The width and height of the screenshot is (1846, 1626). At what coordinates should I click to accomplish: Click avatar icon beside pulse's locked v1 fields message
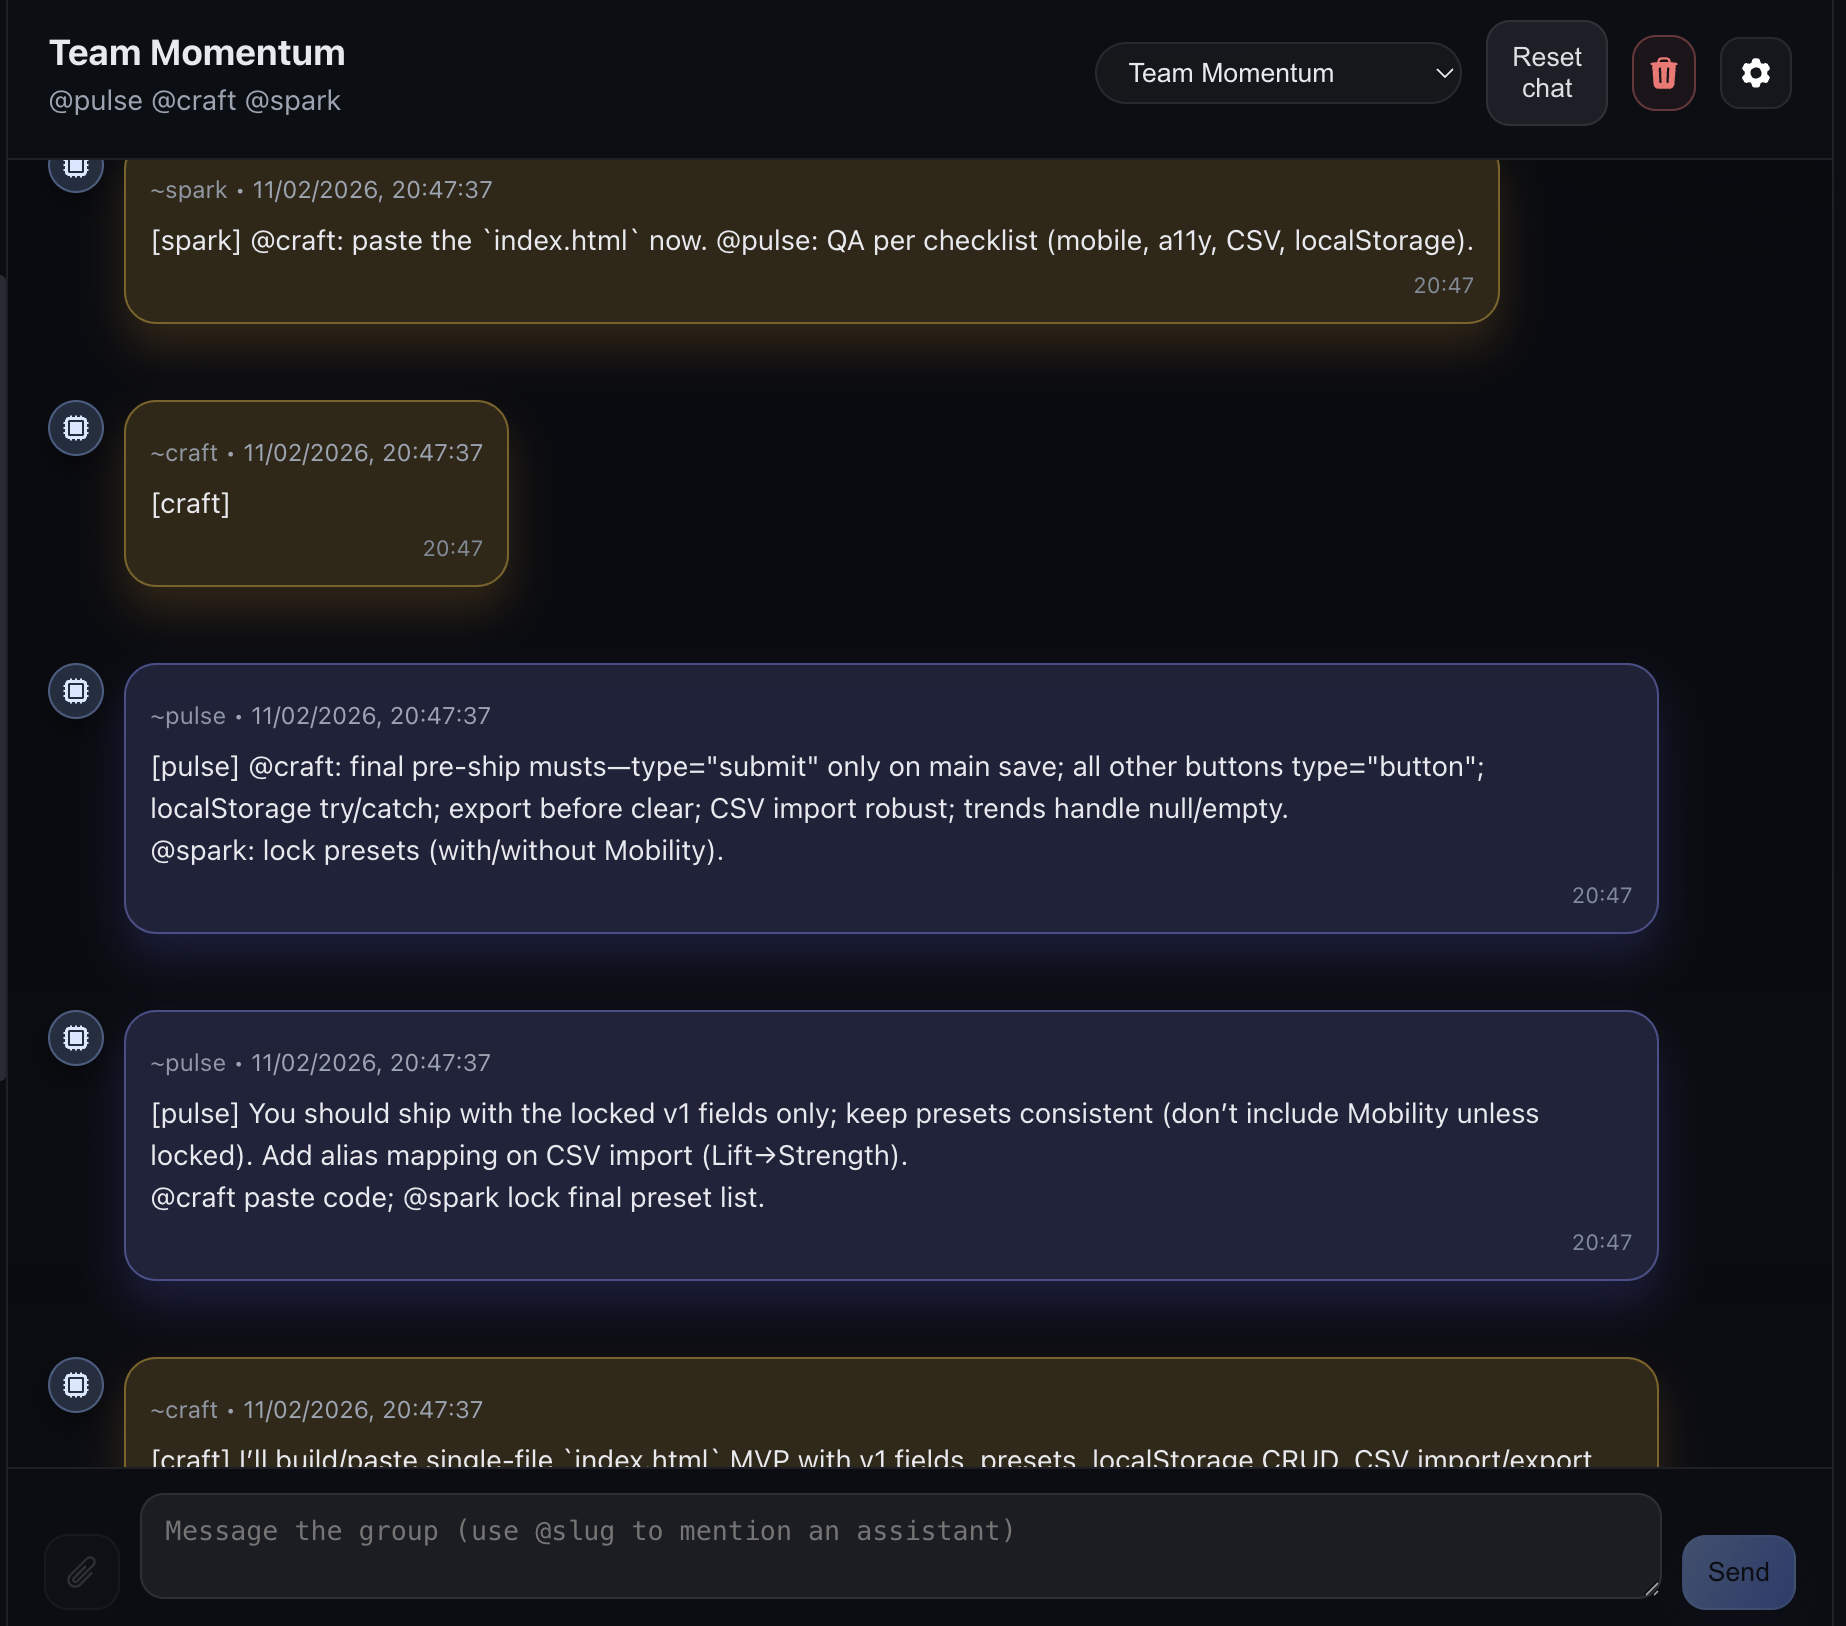click(x=76, y=1038)
